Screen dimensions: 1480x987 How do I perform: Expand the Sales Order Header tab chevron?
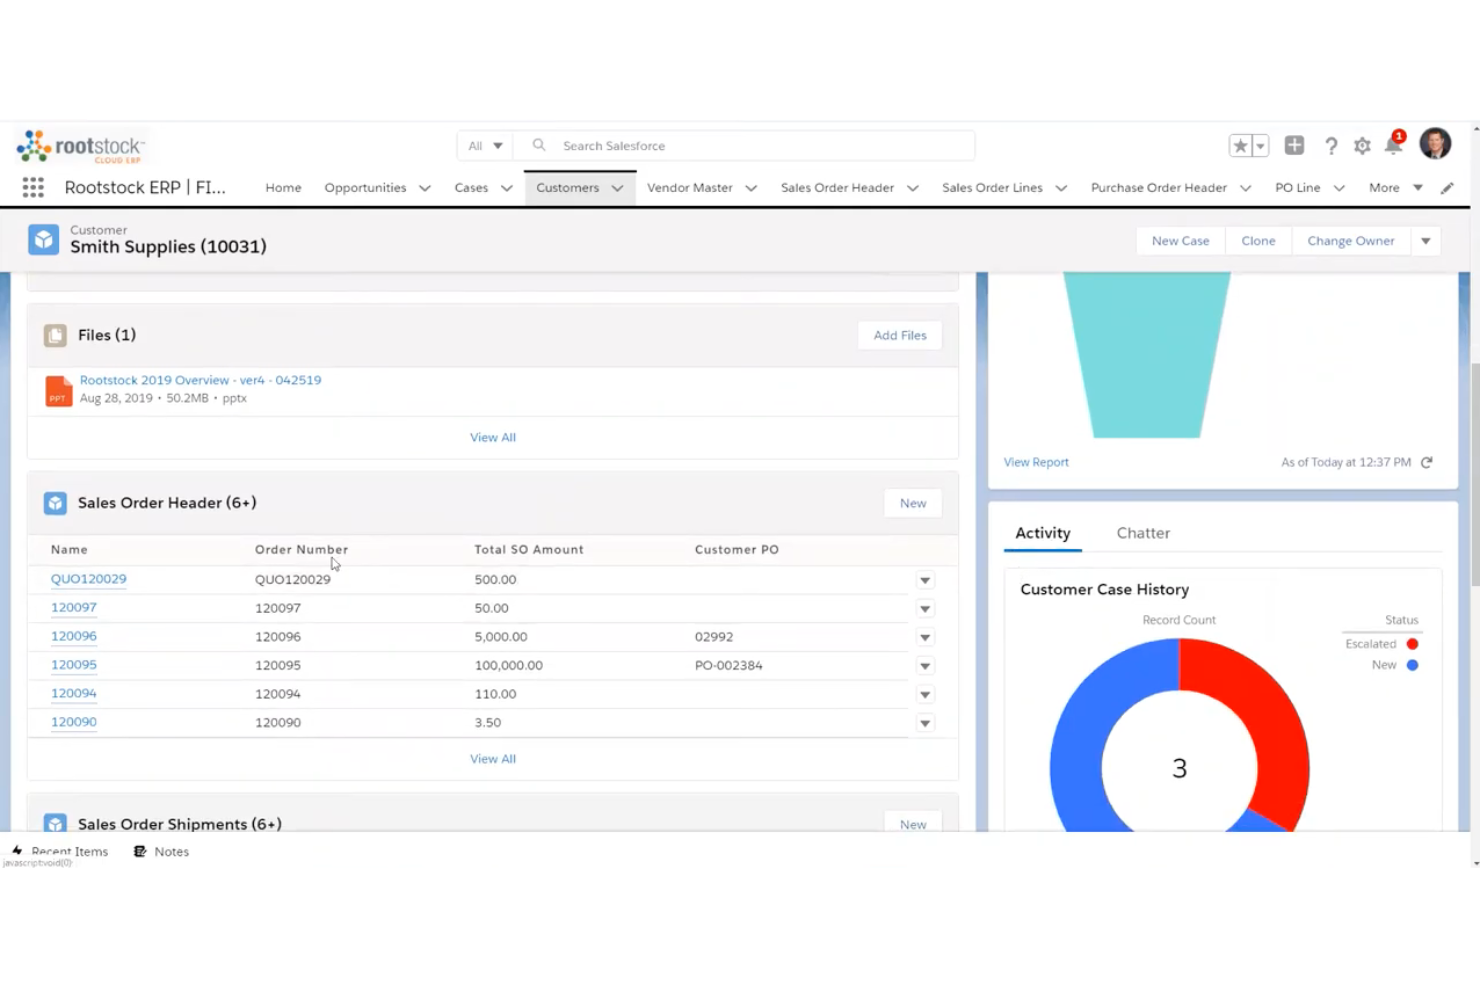(x=913, y=188)
